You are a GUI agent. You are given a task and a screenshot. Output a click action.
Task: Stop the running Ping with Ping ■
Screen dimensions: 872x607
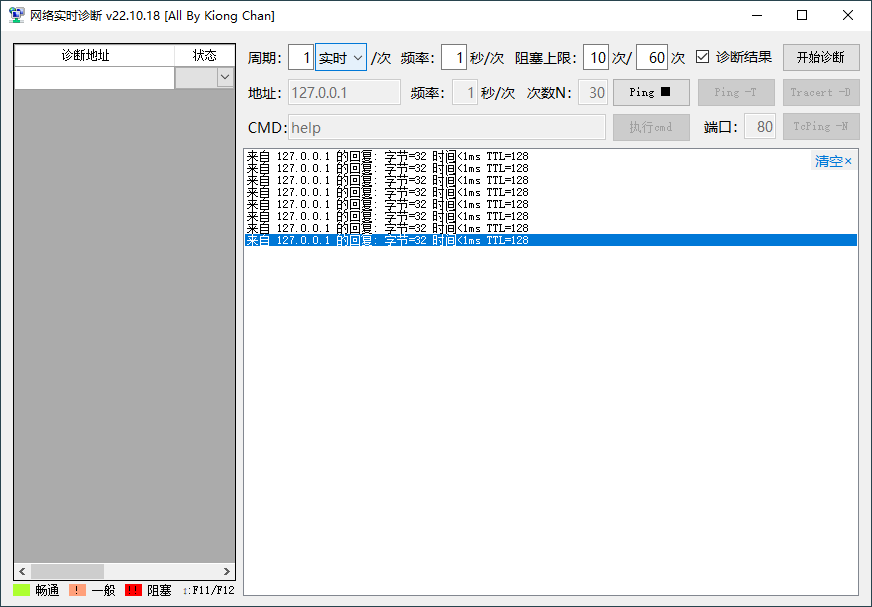pyautogui.click(x=651, y=93)
